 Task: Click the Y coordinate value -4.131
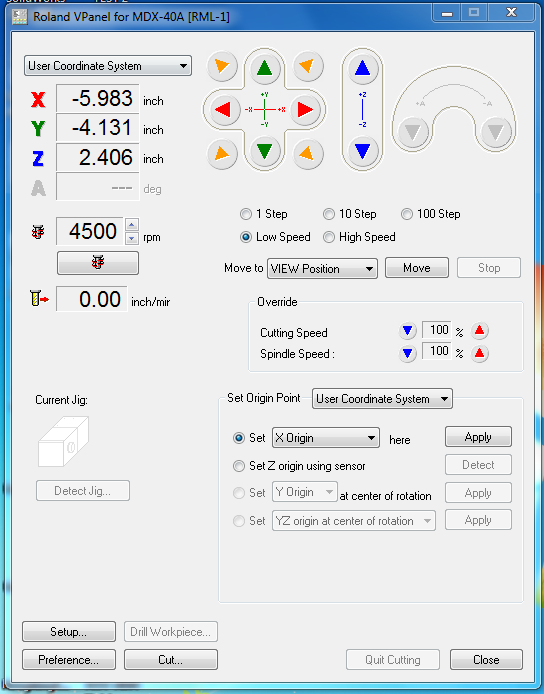[98, 128]
